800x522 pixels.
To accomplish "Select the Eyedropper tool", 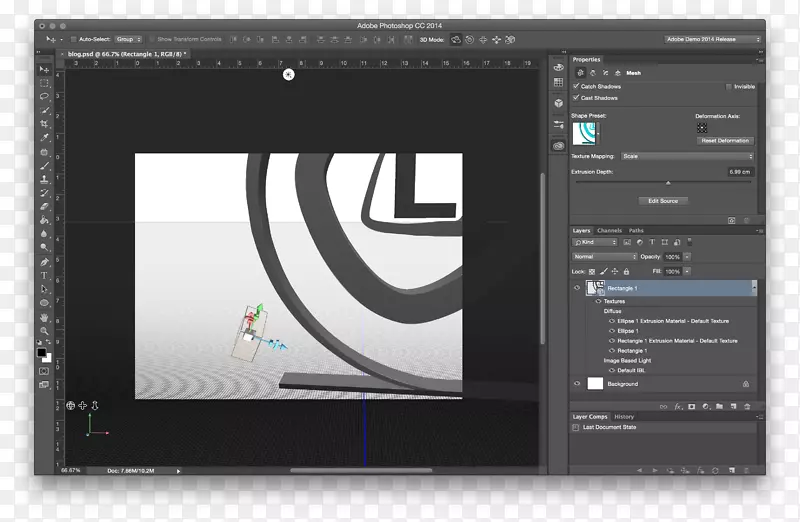I will coord(44,138).
